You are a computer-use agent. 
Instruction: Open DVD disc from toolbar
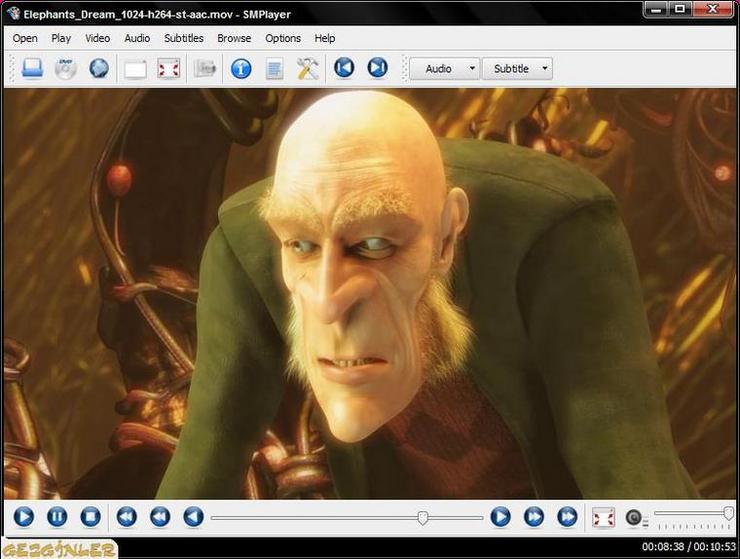click(x=66, y=68)
